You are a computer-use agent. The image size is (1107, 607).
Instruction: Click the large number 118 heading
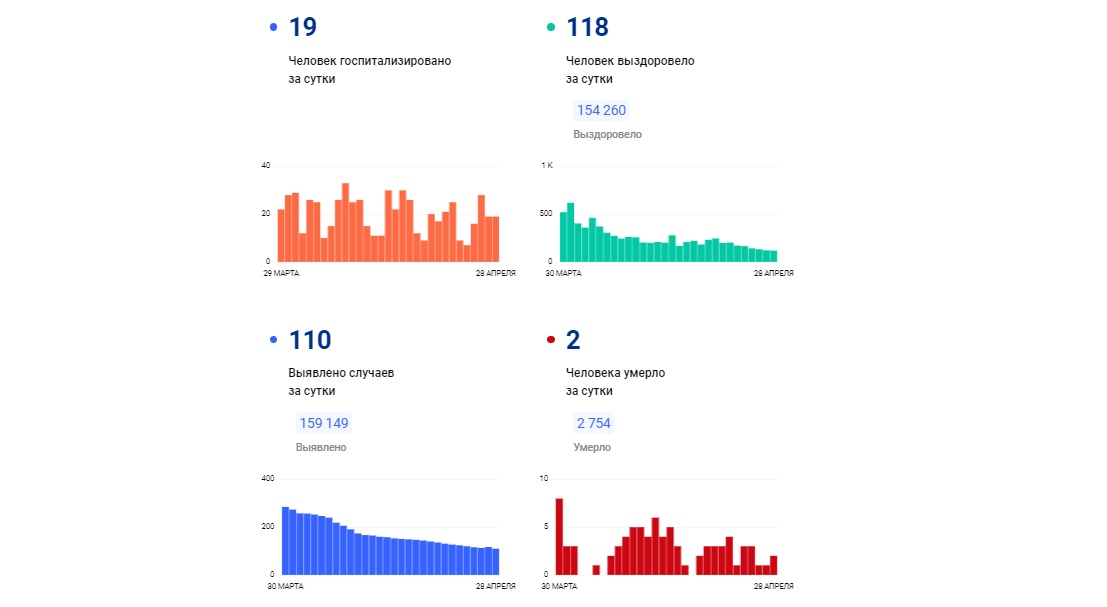[x=587, y=28]
